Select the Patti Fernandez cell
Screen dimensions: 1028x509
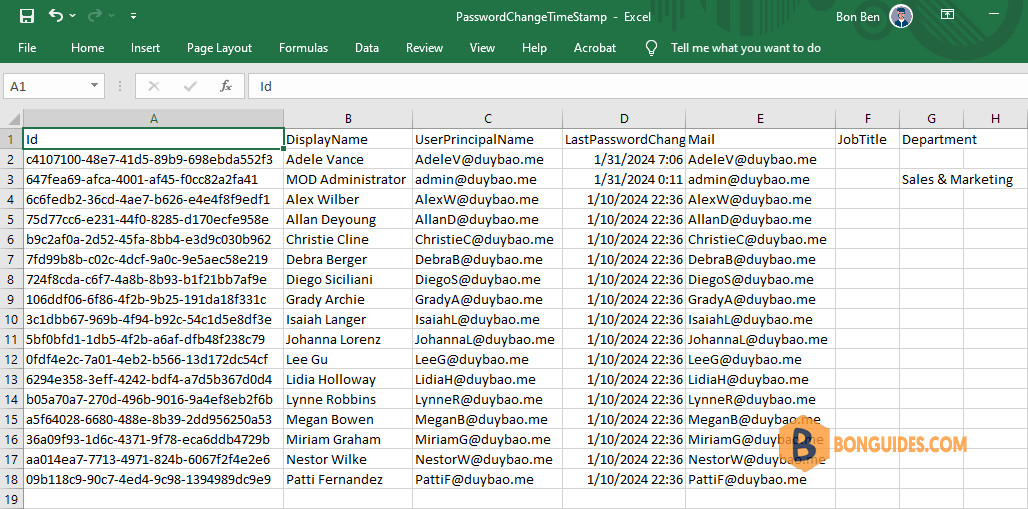348,479
